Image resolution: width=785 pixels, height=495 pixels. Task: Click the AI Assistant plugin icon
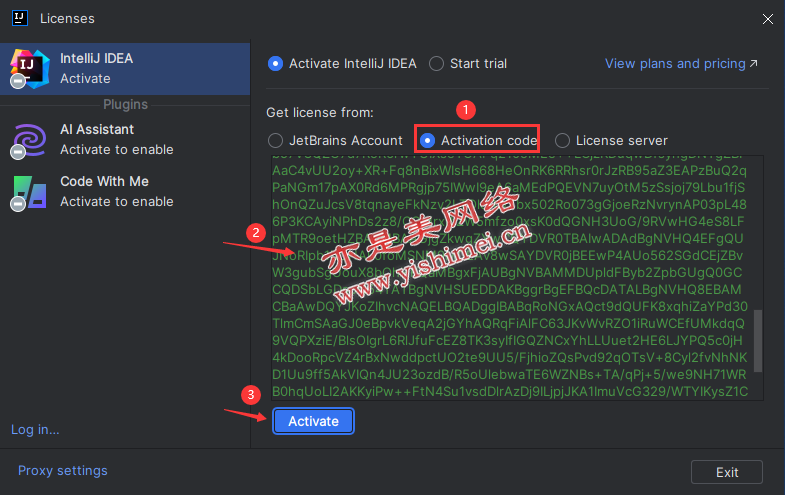click(x=30, y=141)
